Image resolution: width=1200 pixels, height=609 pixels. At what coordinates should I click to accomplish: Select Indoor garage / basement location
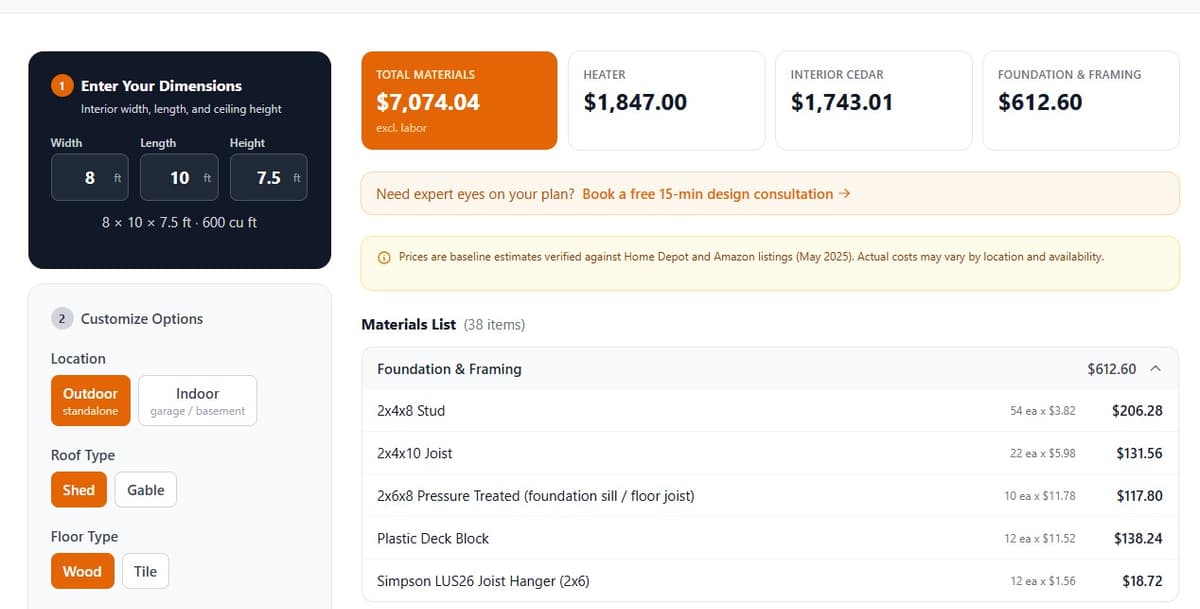tap(197, 400)
